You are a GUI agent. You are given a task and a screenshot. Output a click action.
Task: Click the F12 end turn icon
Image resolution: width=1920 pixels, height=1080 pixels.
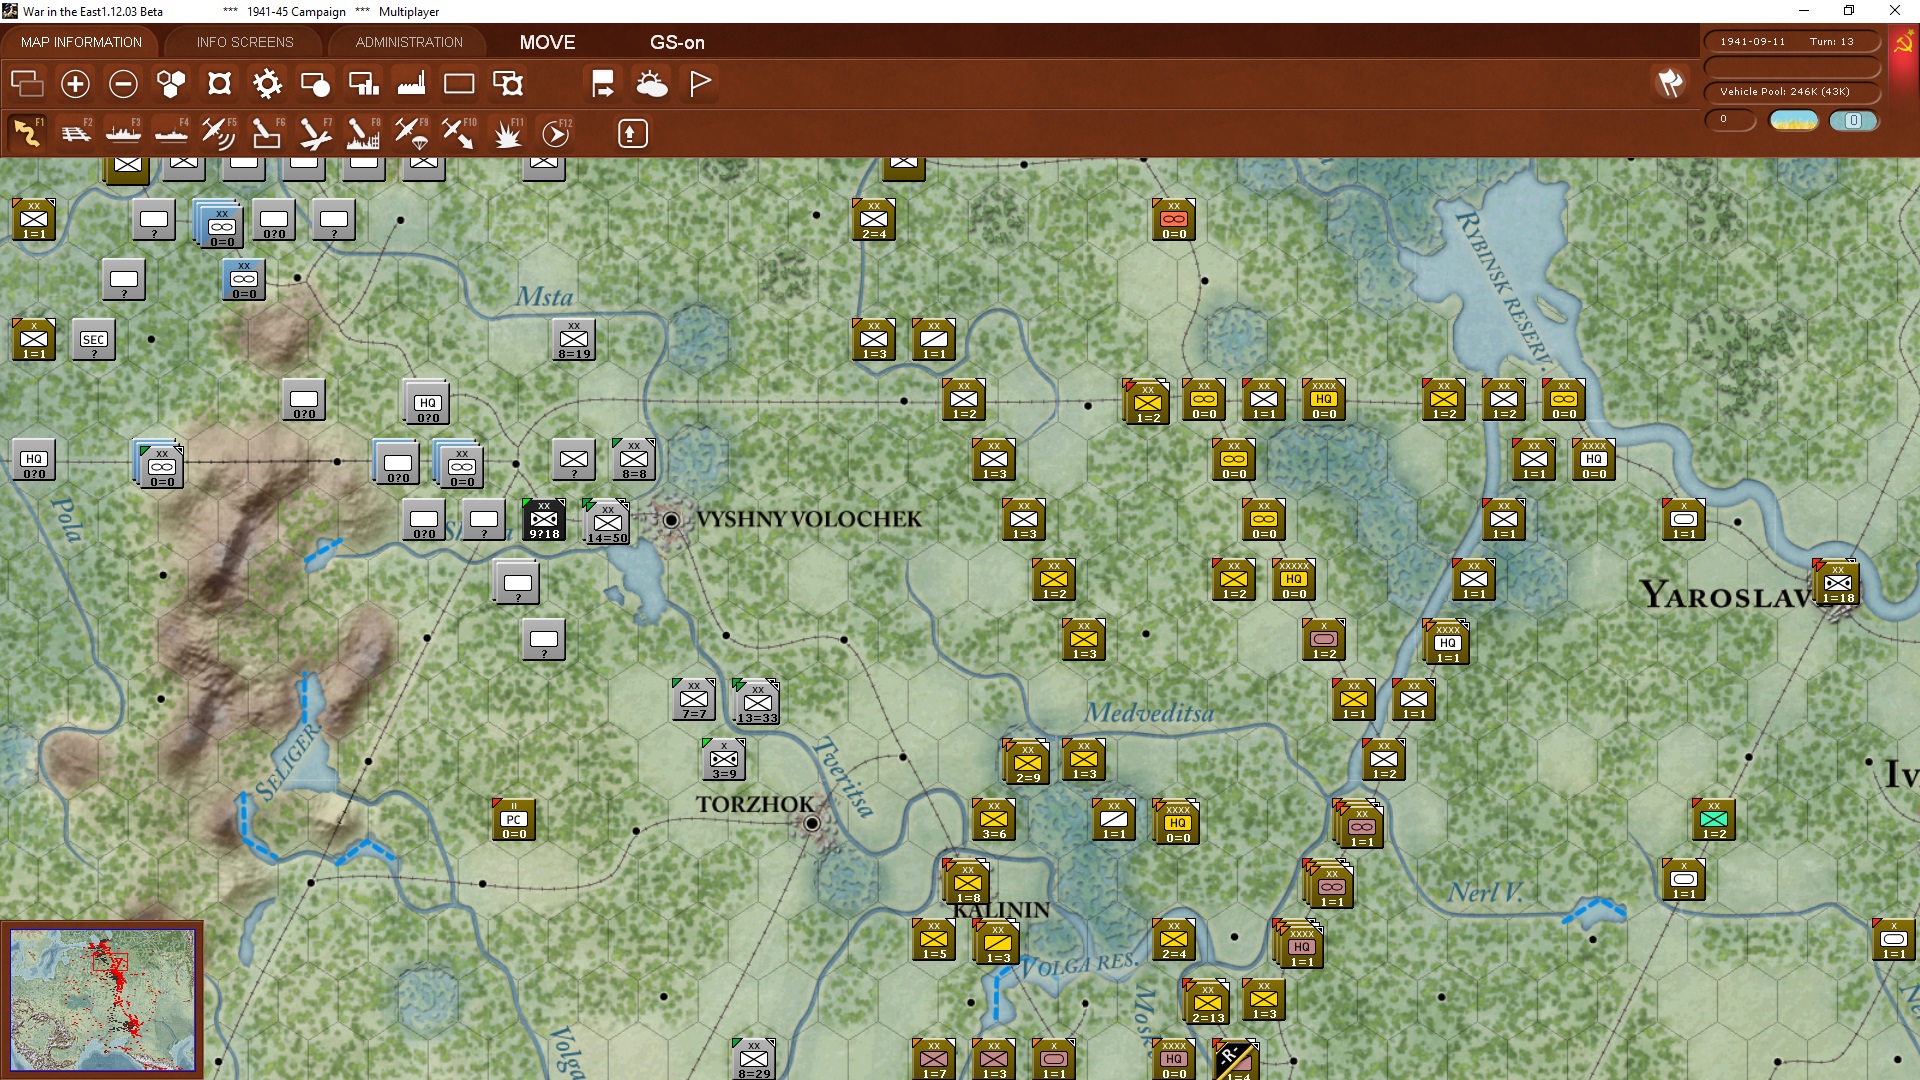[x=556, y=133]
